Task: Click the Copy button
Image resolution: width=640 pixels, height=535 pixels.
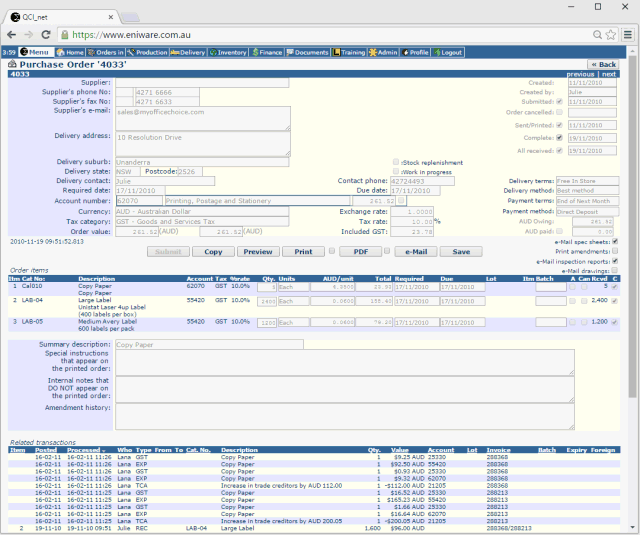Action: click(x=213, y=252)
